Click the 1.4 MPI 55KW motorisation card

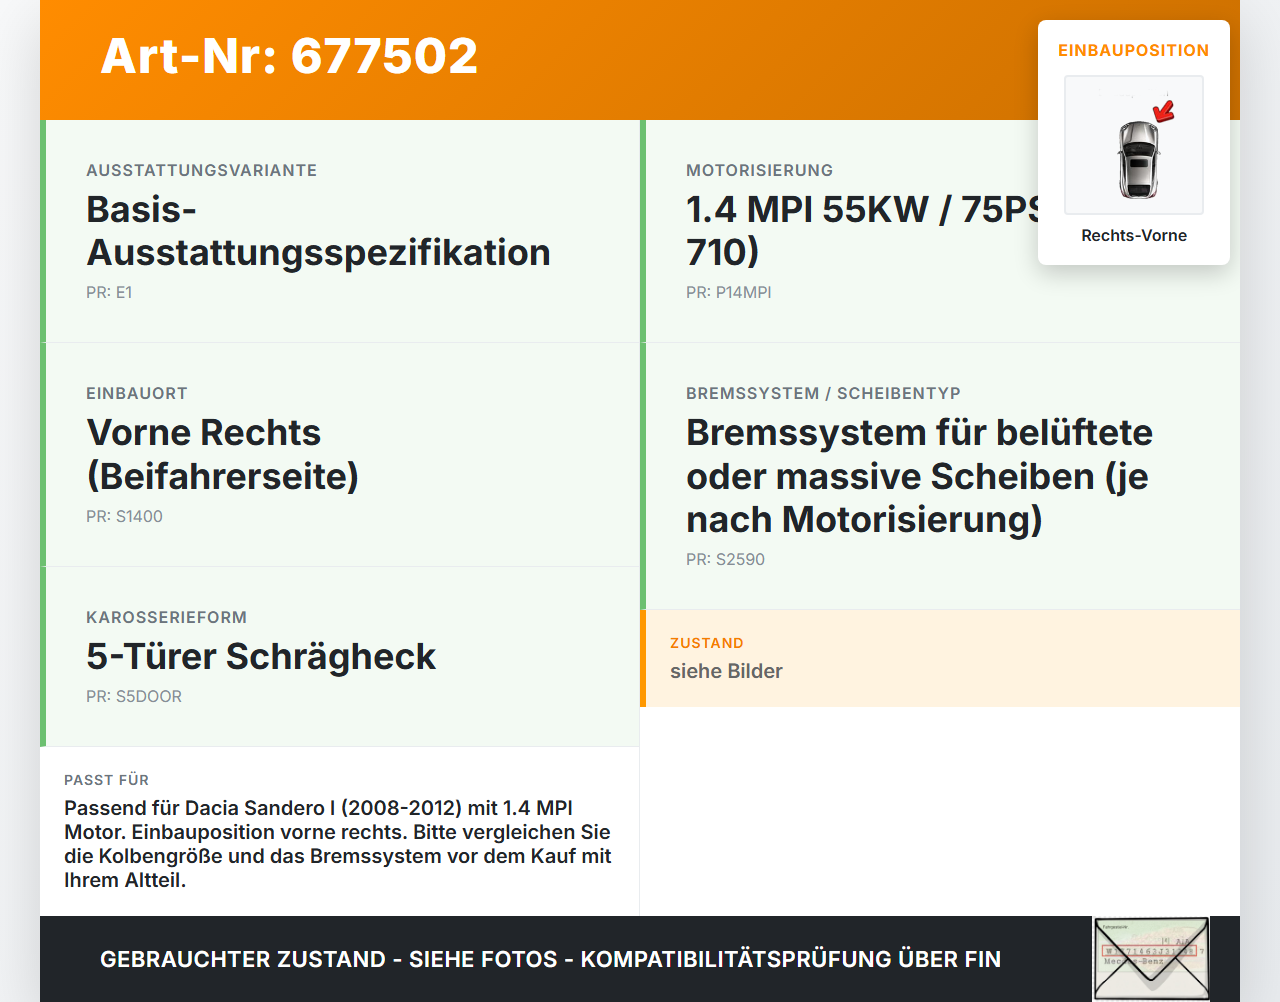(940, 231)
